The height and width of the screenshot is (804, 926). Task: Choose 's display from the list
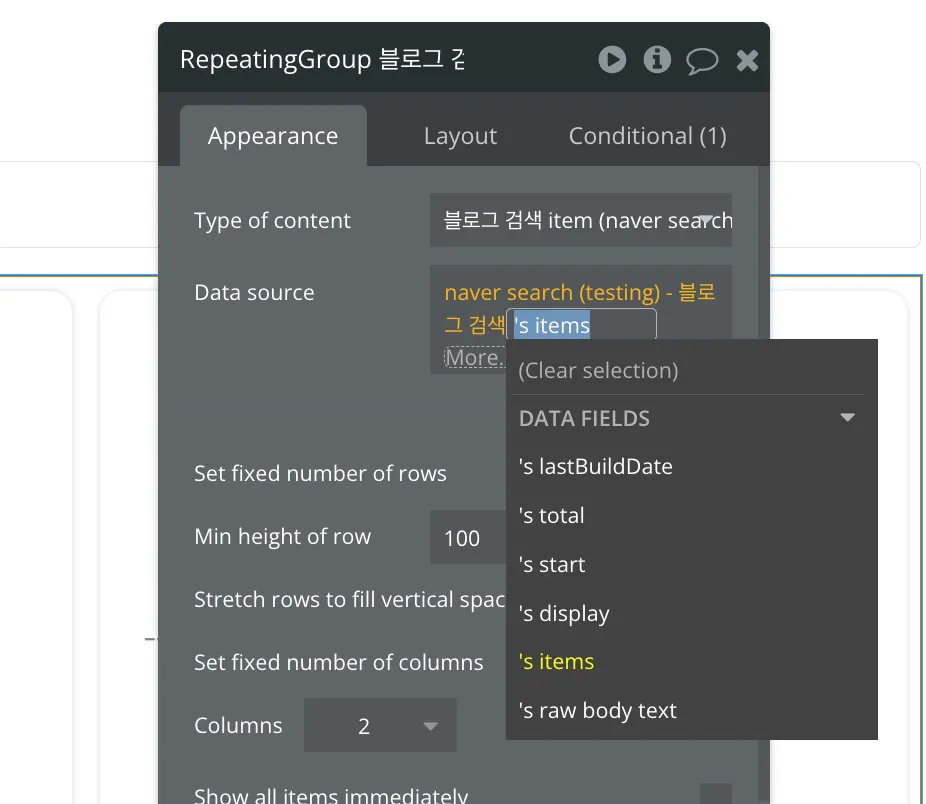click(x=564, y=613)
